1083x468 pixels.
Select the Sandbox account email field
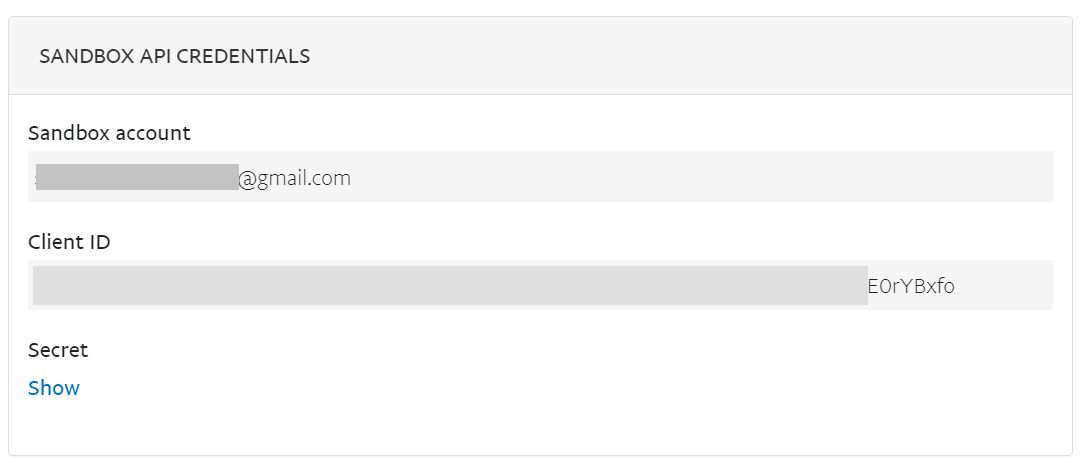[x=540, y=177]
